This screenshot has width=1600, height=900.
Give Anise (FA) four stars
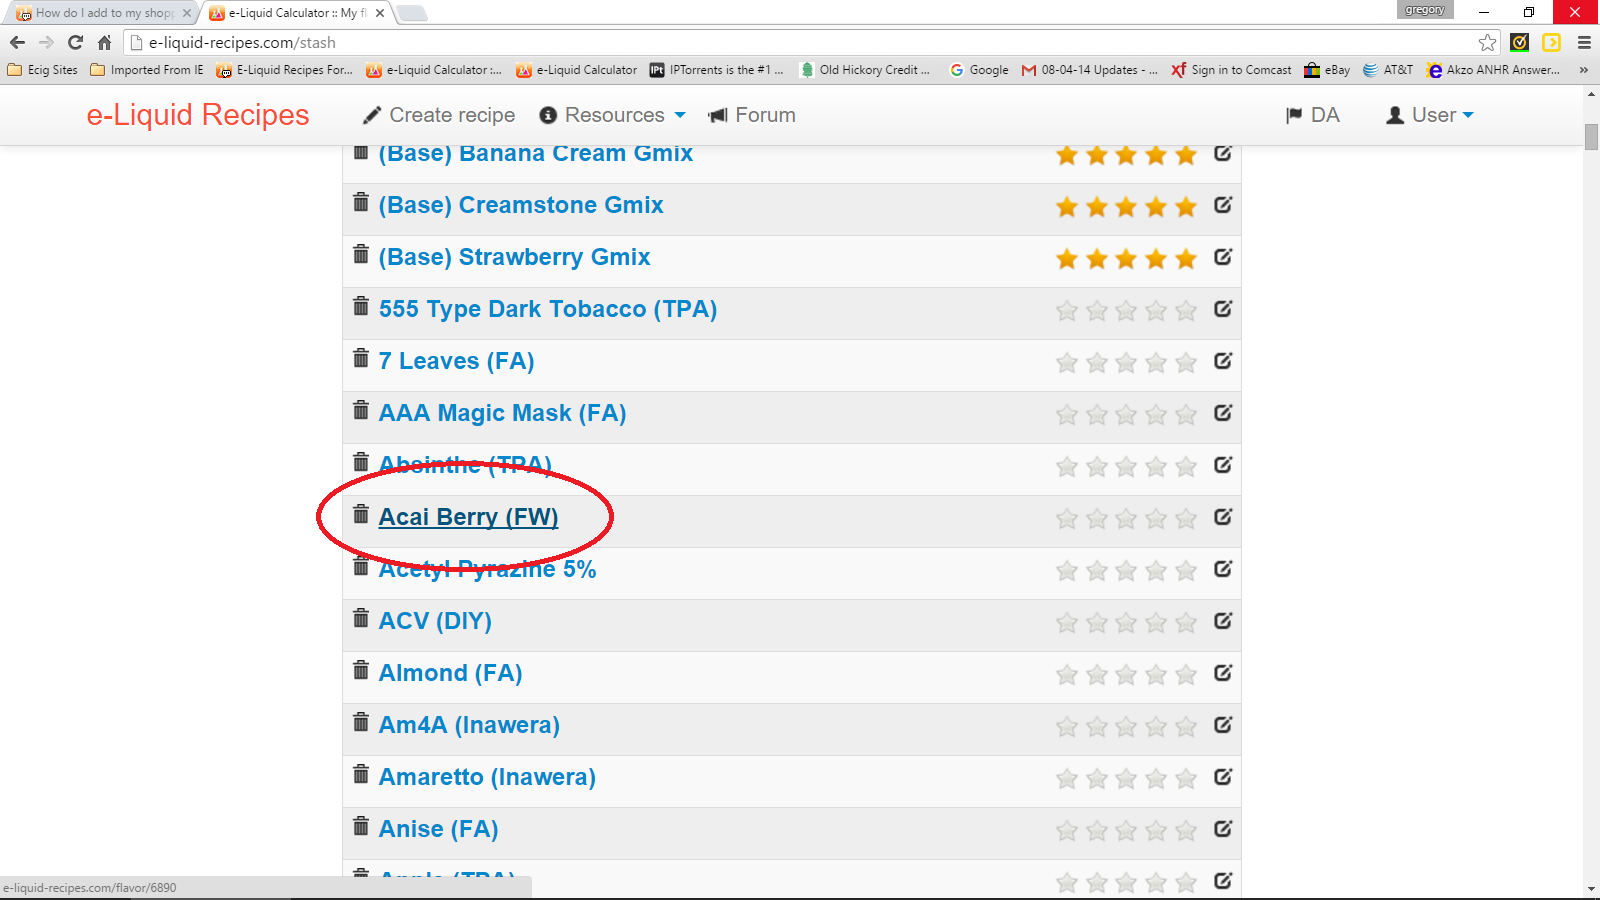click(1156, 831)
